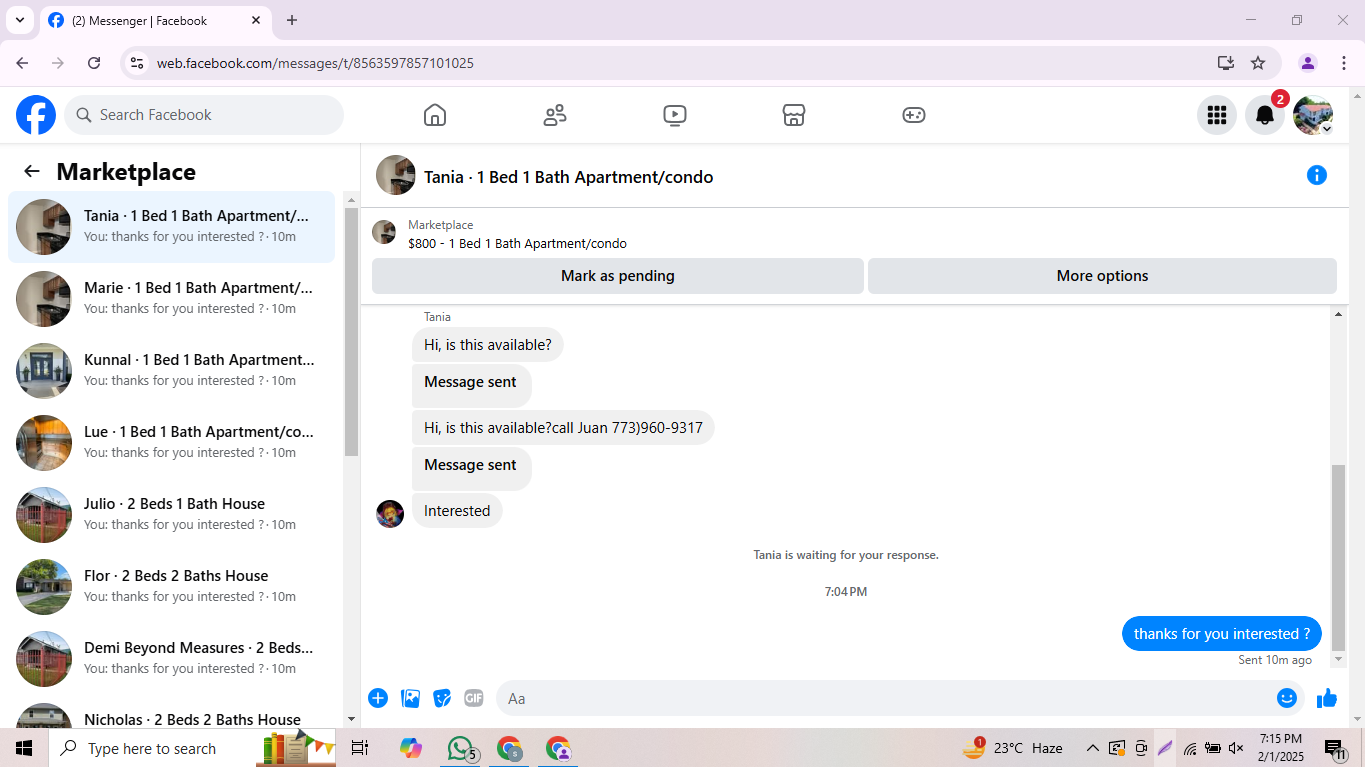The width and height of the screenshot is (1365, 767).
Task: Mark the listing as pending
Action: 618,276
